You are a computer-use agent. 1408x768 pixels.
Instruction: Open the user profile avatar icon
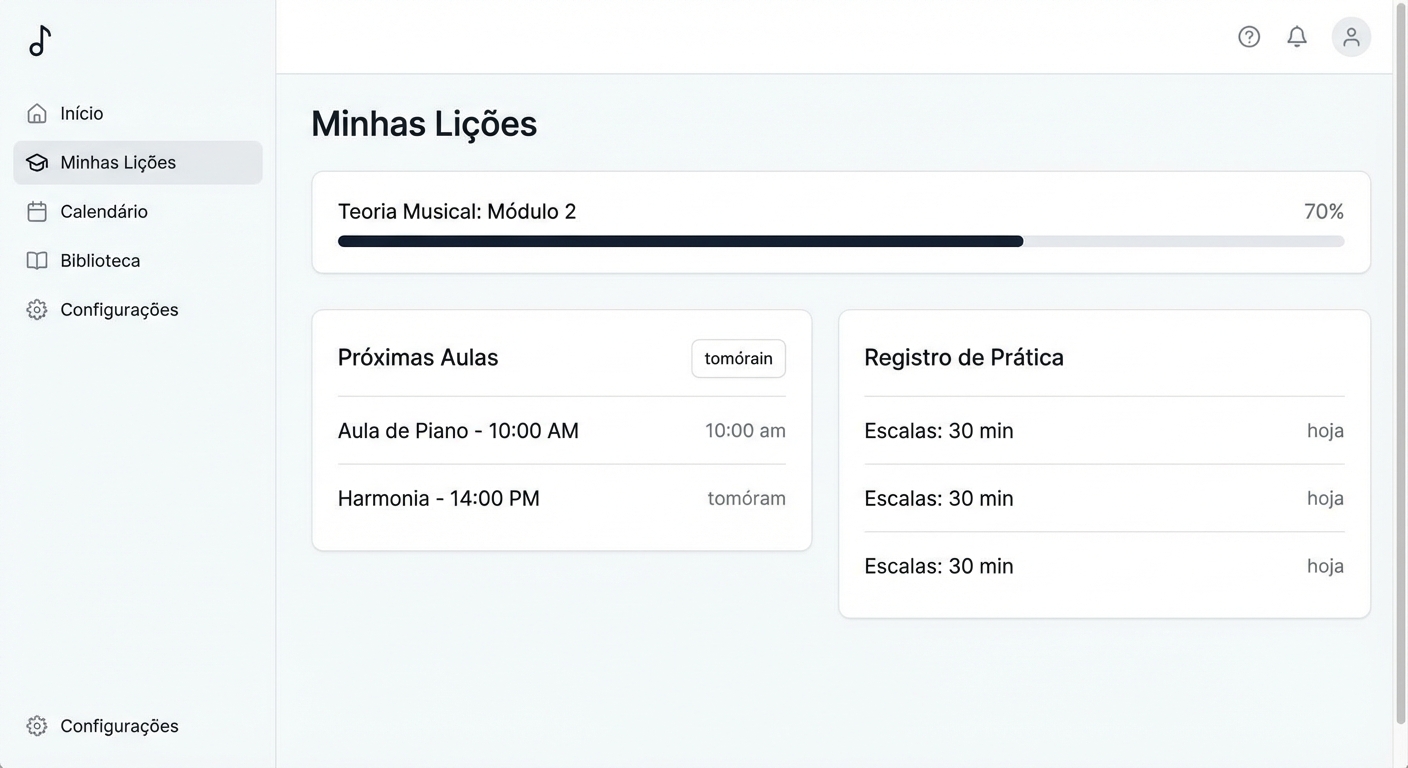[1351, 36]
